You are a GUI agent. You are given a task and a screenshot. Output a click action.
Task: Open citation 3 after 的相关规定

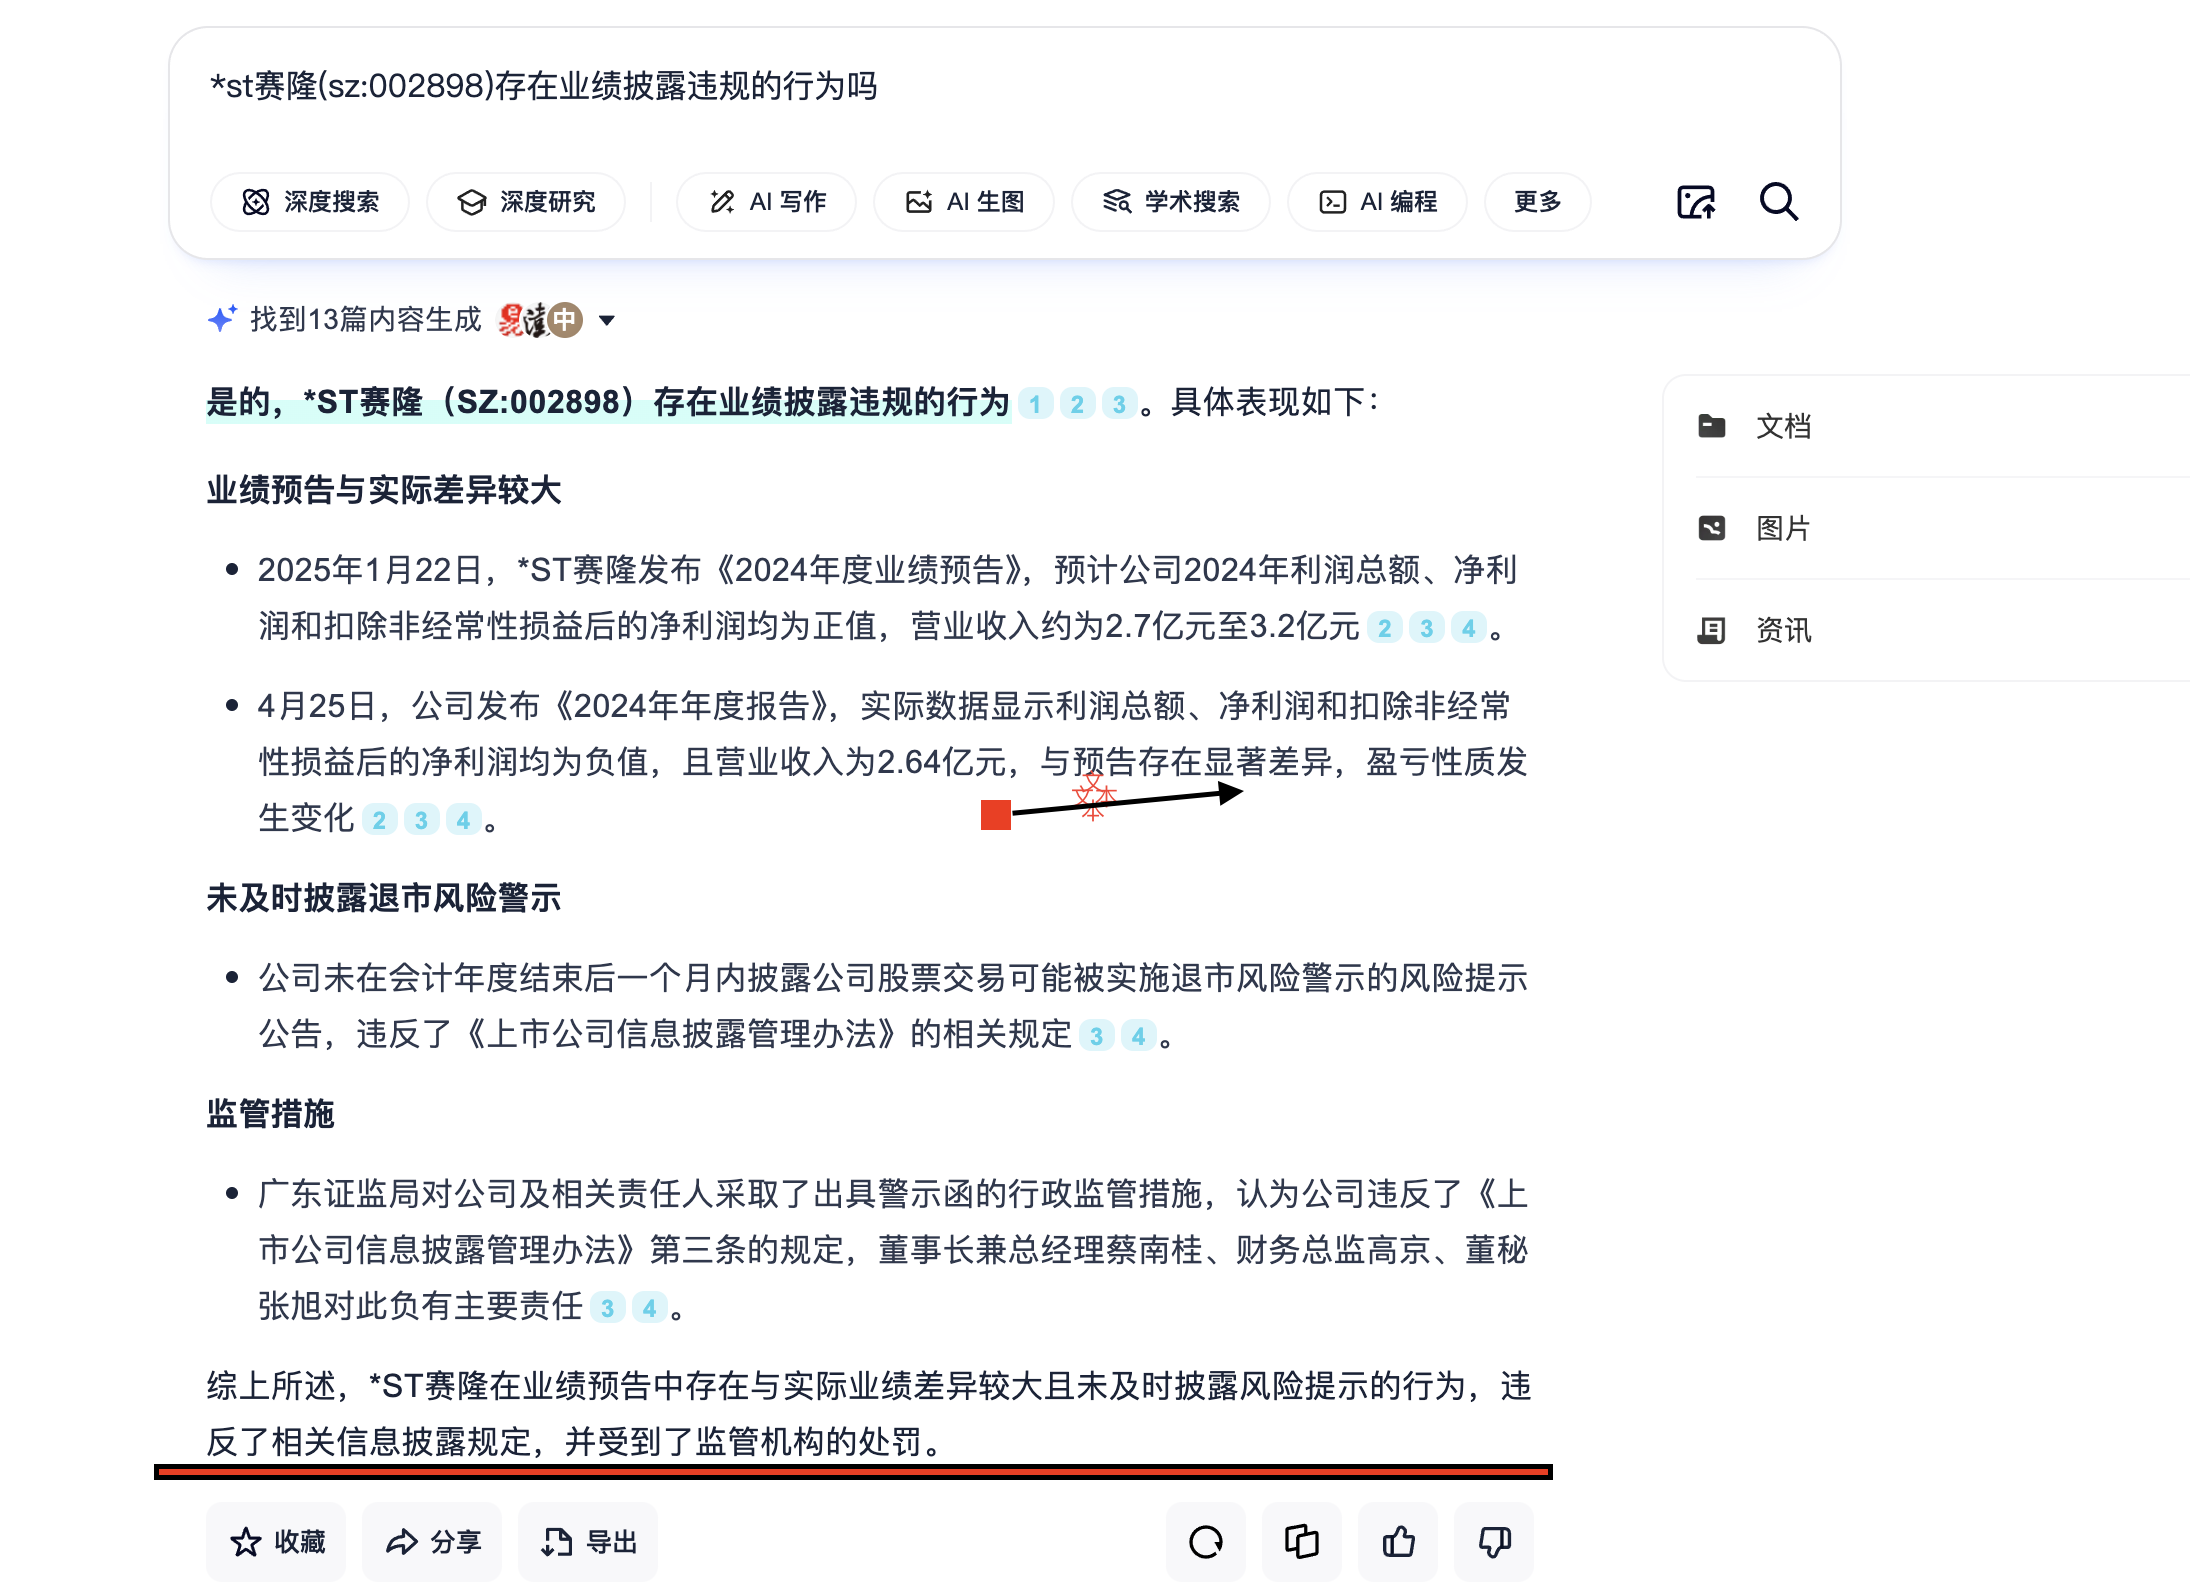[1097, 1036]
